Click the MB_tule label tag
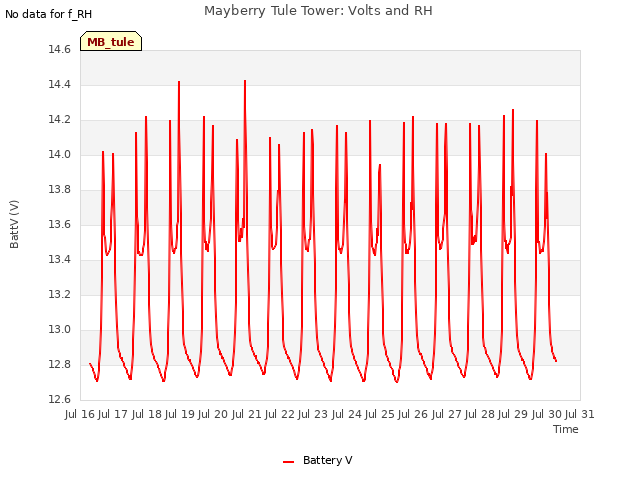Screen dimensions: 640x480 pyautogui.click(x=111, y=41)
